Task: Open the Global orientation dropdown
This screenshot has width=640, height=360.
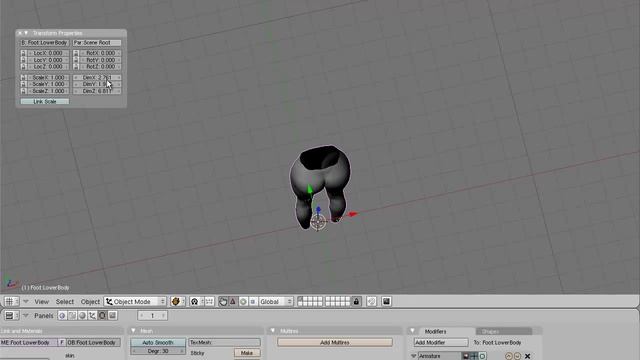Action: (276, 302)
